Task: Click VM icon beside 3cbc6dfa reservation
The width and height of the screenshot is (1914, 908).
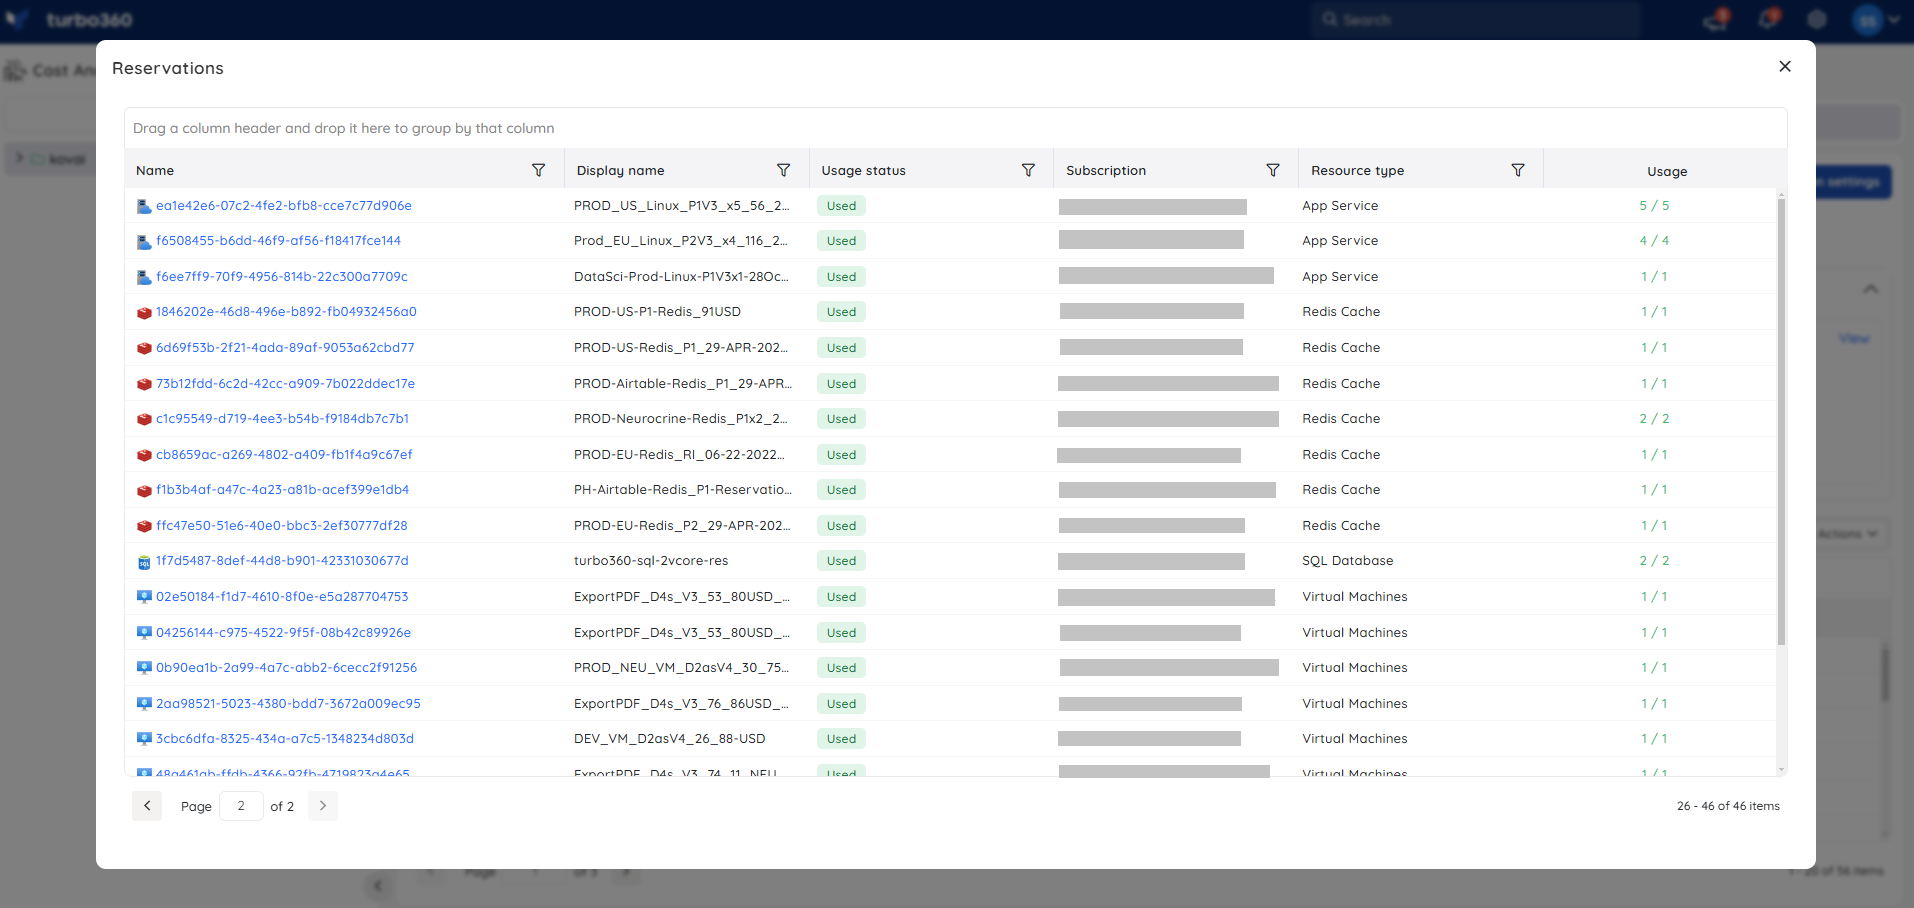Action: 144,739
